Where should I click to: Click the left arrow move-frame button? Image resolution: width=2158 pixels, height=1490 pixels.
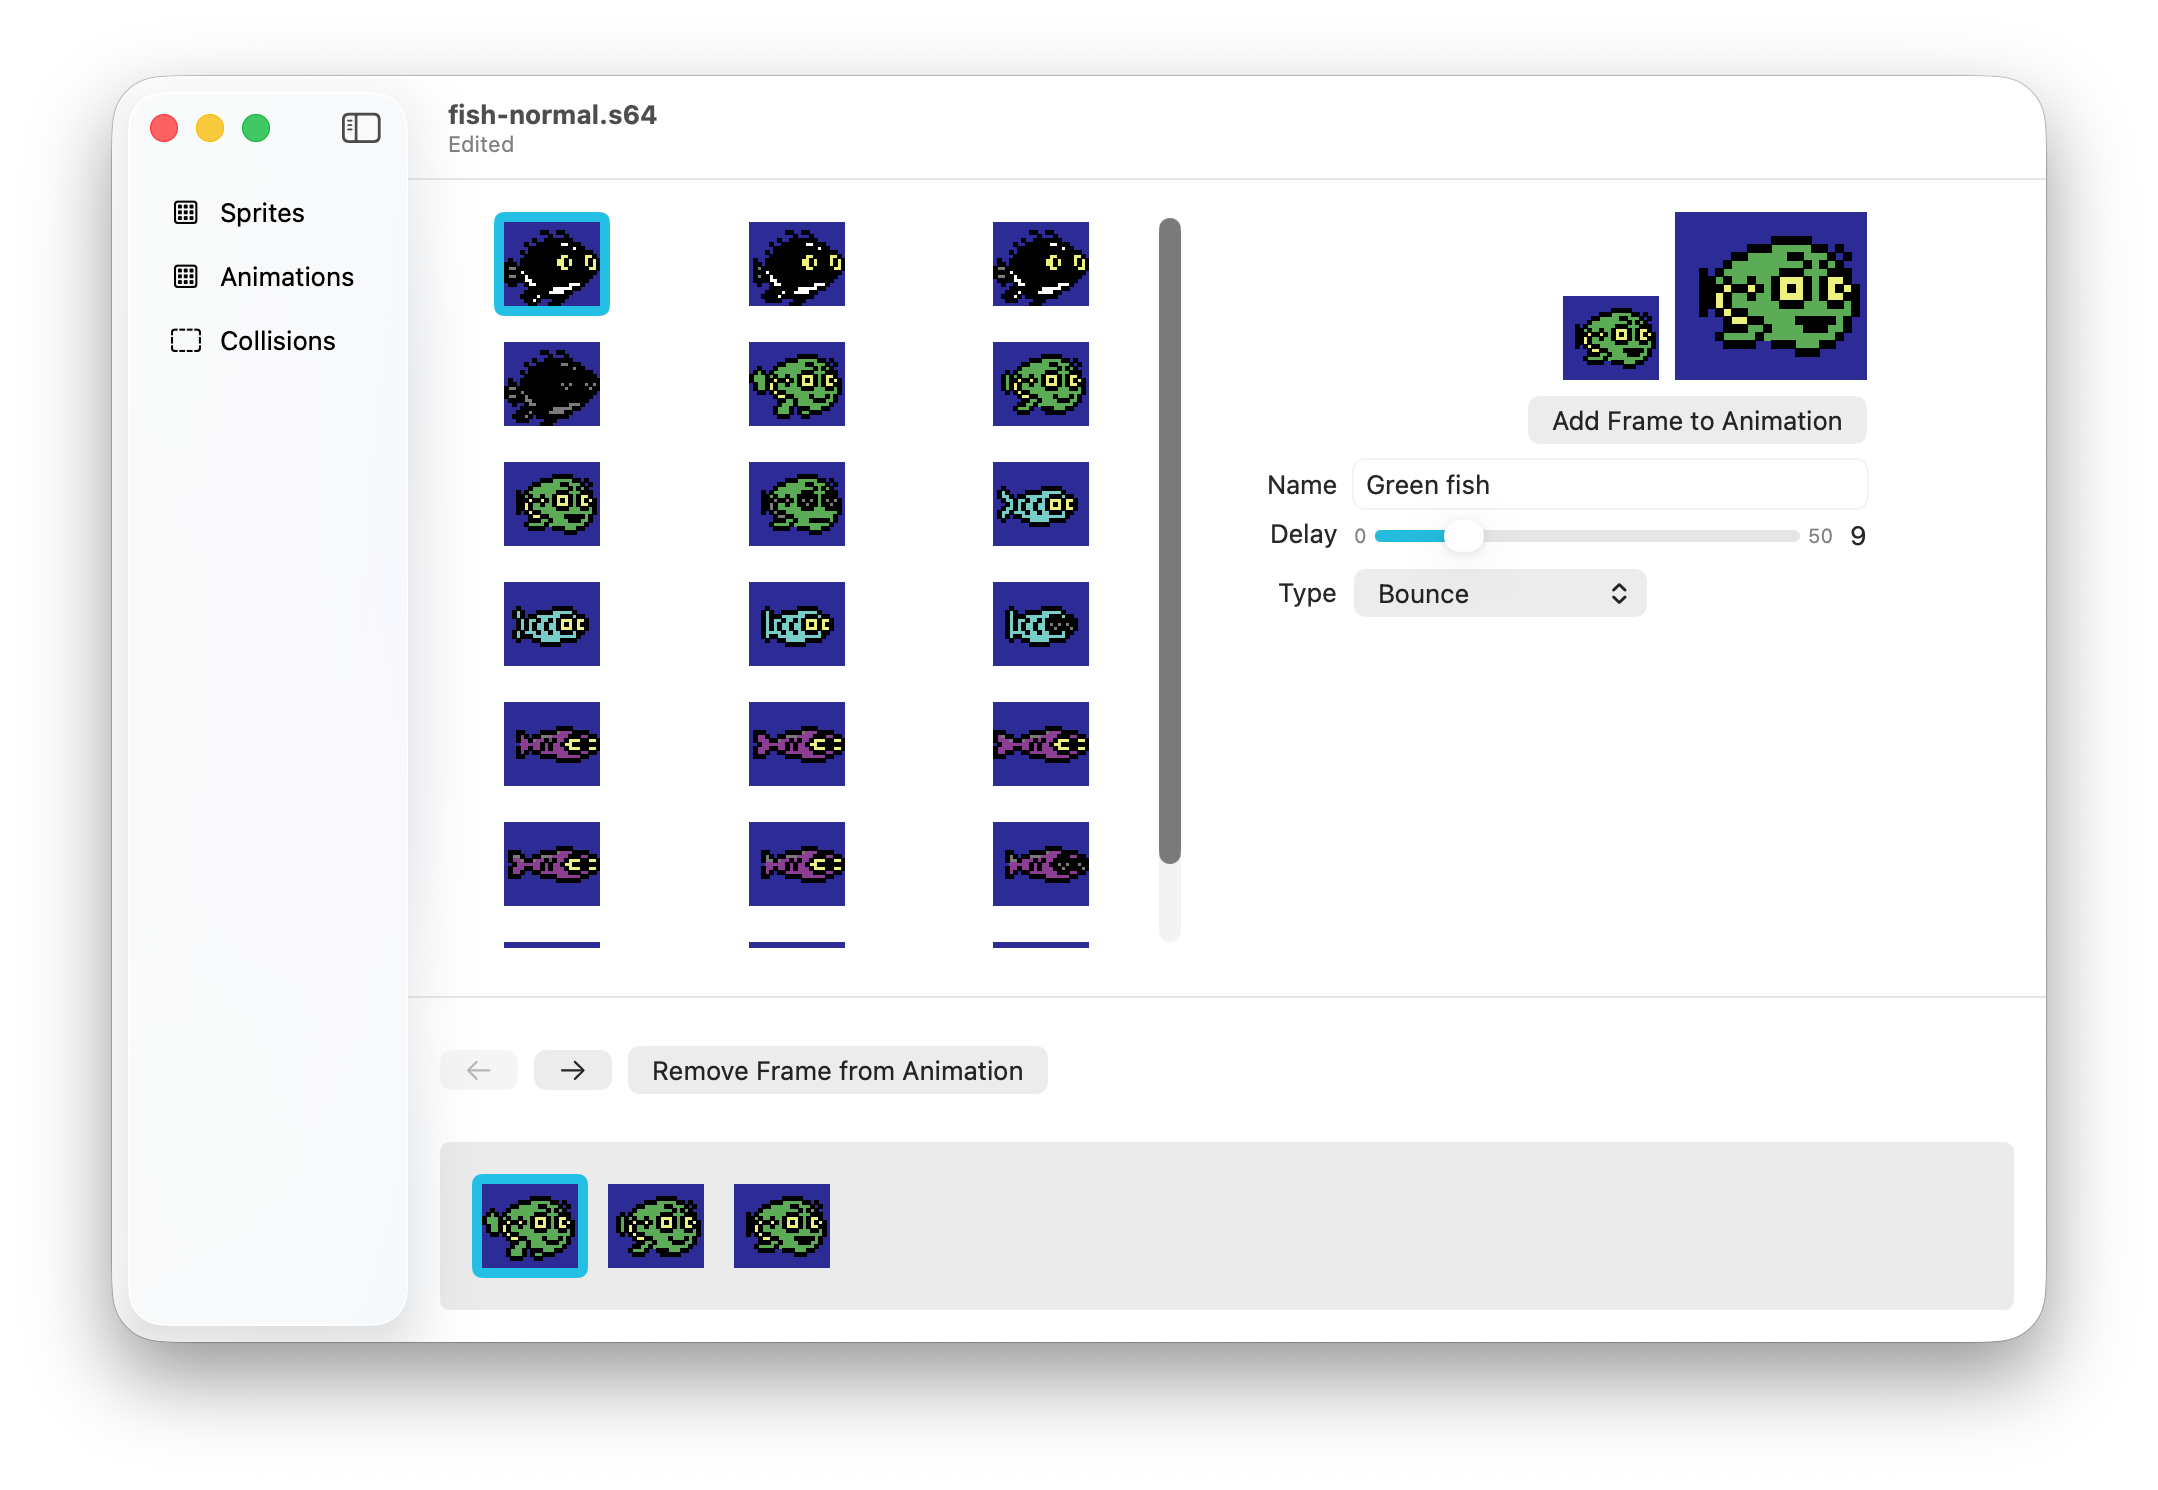(x=479, y=1071)
